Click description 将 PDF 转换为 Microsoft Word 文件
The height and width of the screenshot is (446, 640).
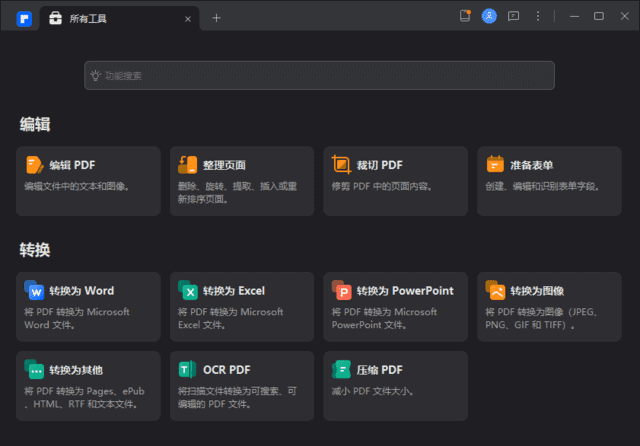pyautogui.click(x=77, y=318)
